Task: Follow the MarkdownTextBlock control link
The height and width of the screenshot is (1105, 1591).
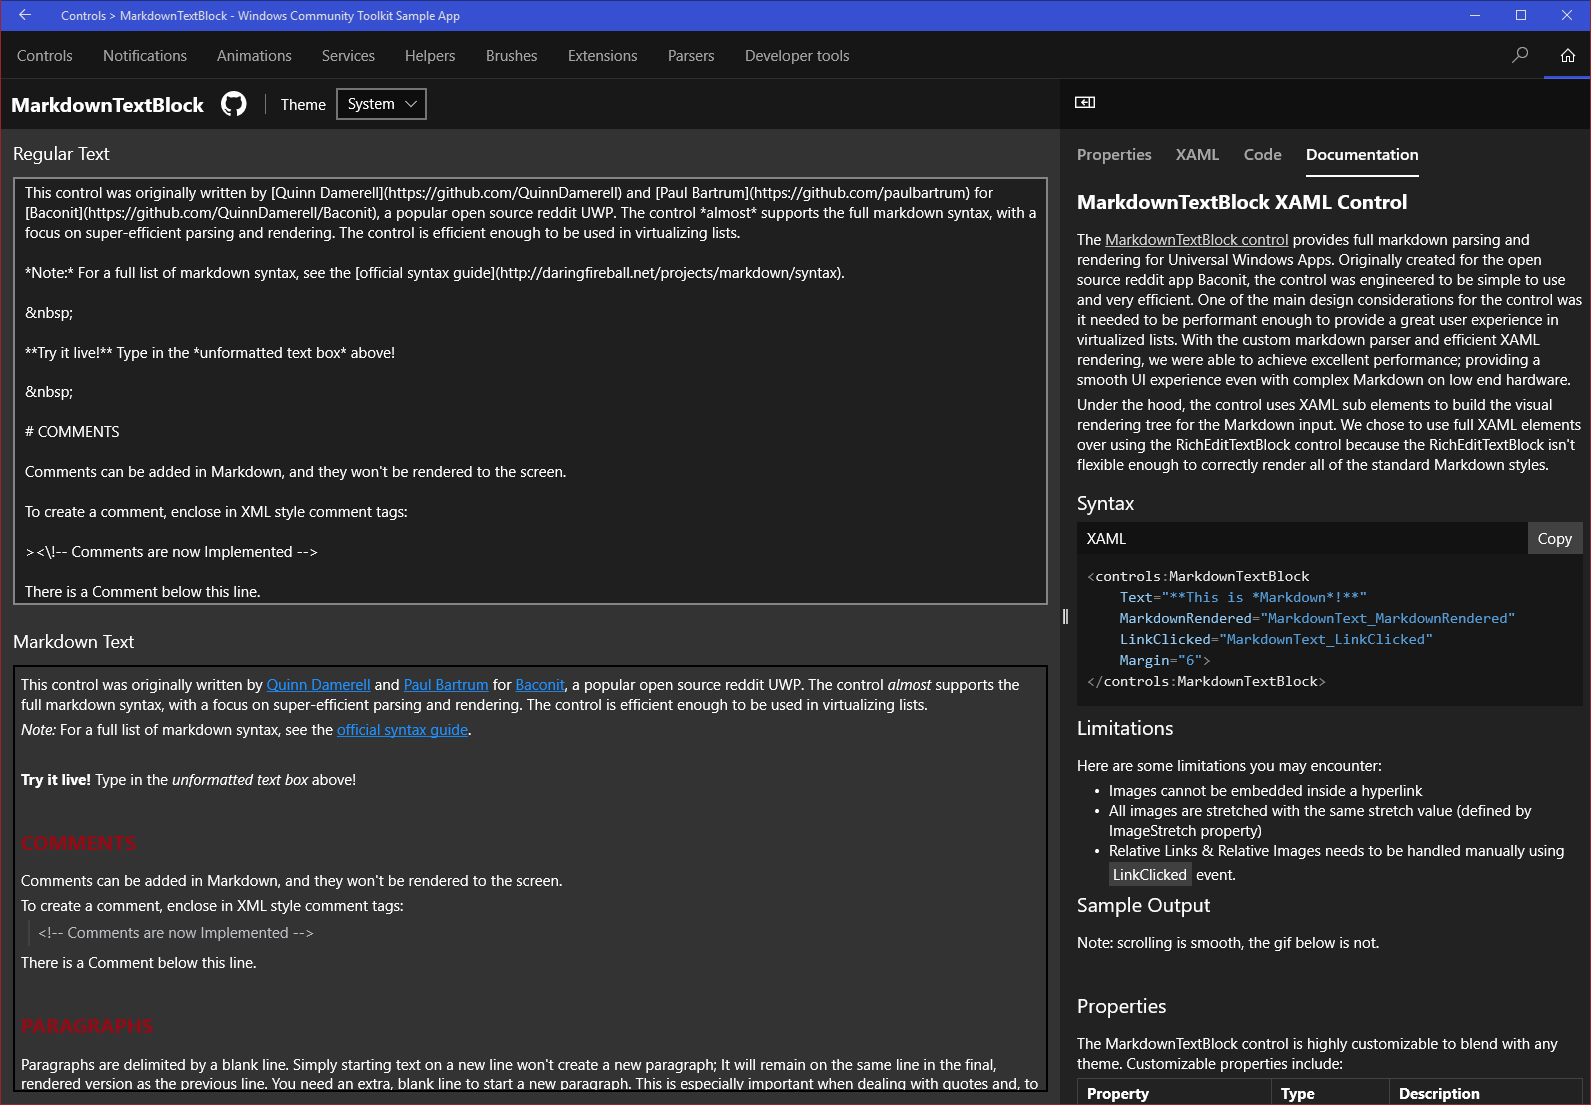Action: point(1196,240)
